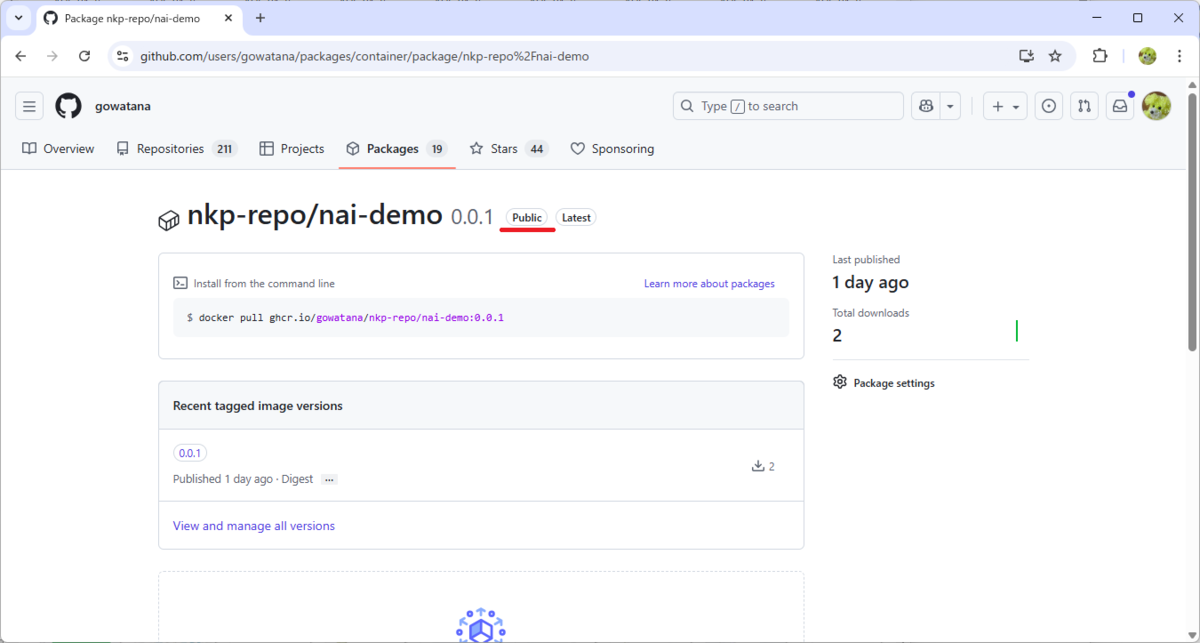
Task: Open the Issues icon in header
Action: pos(1048,106)
